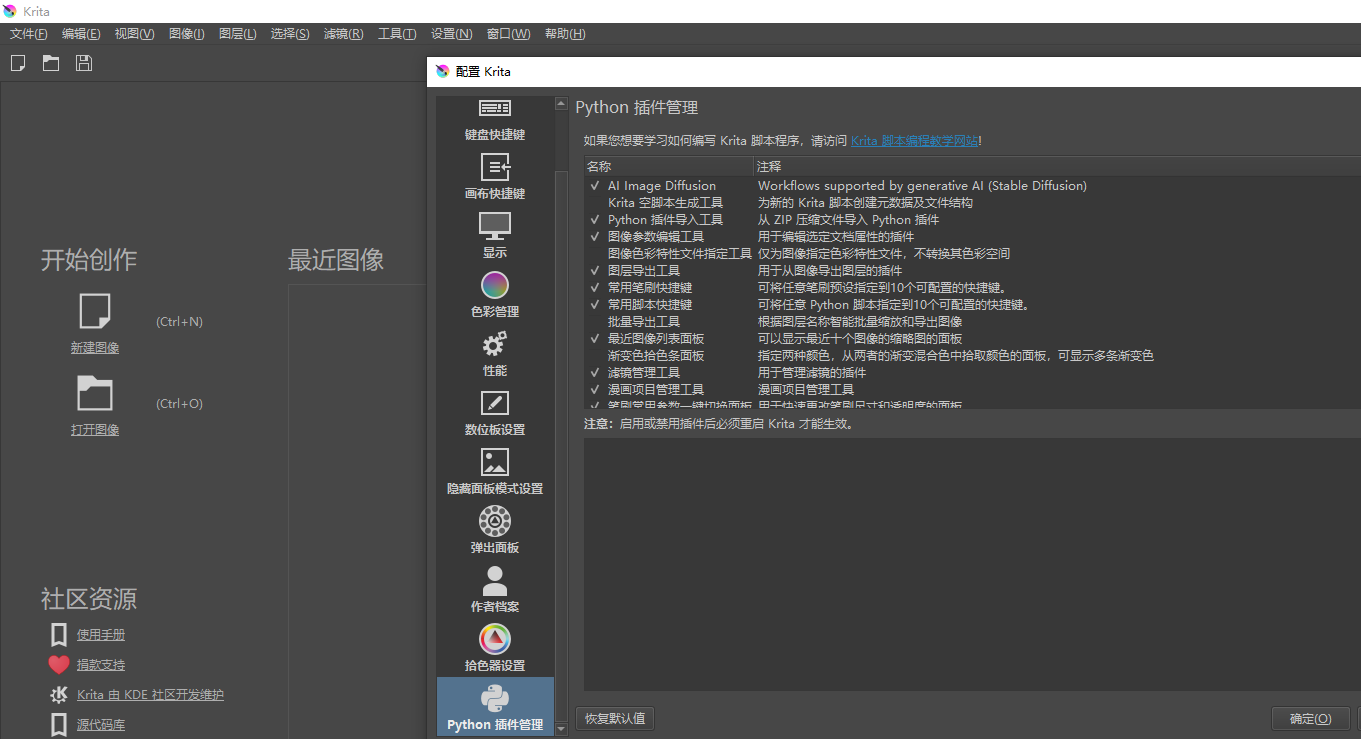Open 使用手册 link

pos(101,635)
